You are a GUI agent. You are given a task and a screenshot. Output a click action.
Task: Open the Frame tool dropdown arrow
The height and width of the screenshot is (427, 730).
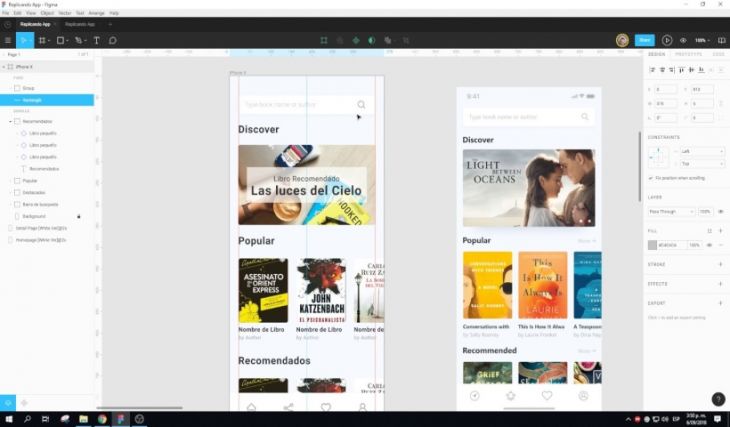click(49, 41)
